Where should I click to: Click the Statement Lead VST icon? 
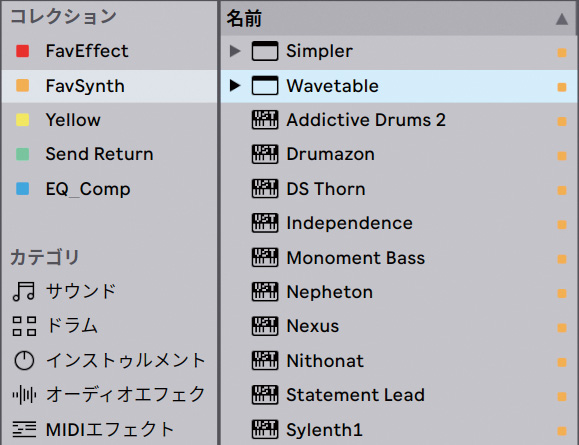[265, 395]
